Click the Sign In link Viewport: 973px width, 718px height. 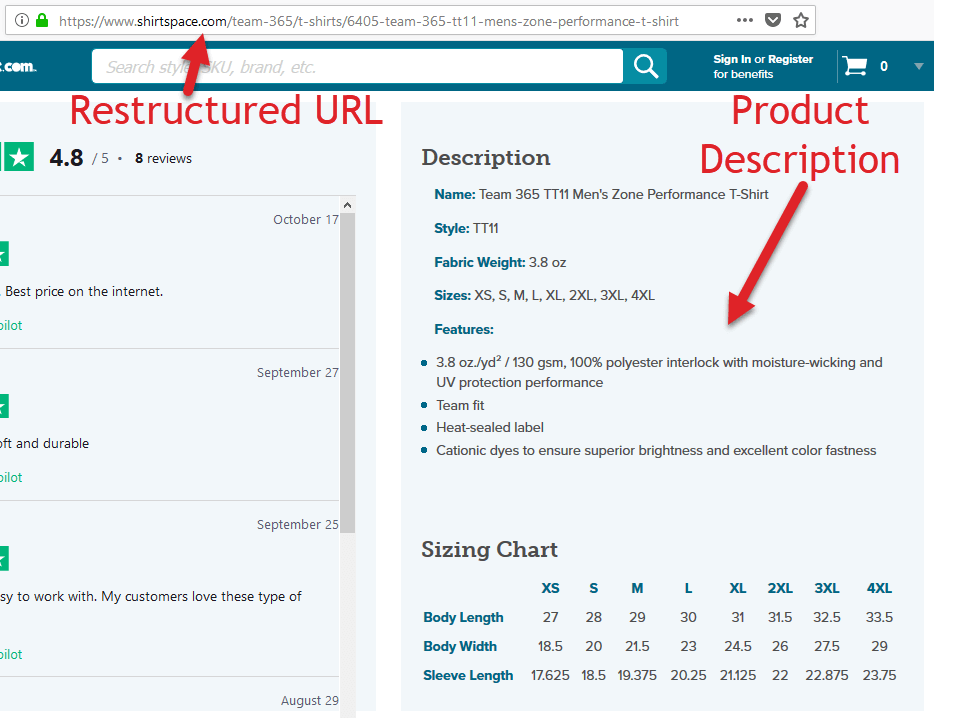click(732, 59)
